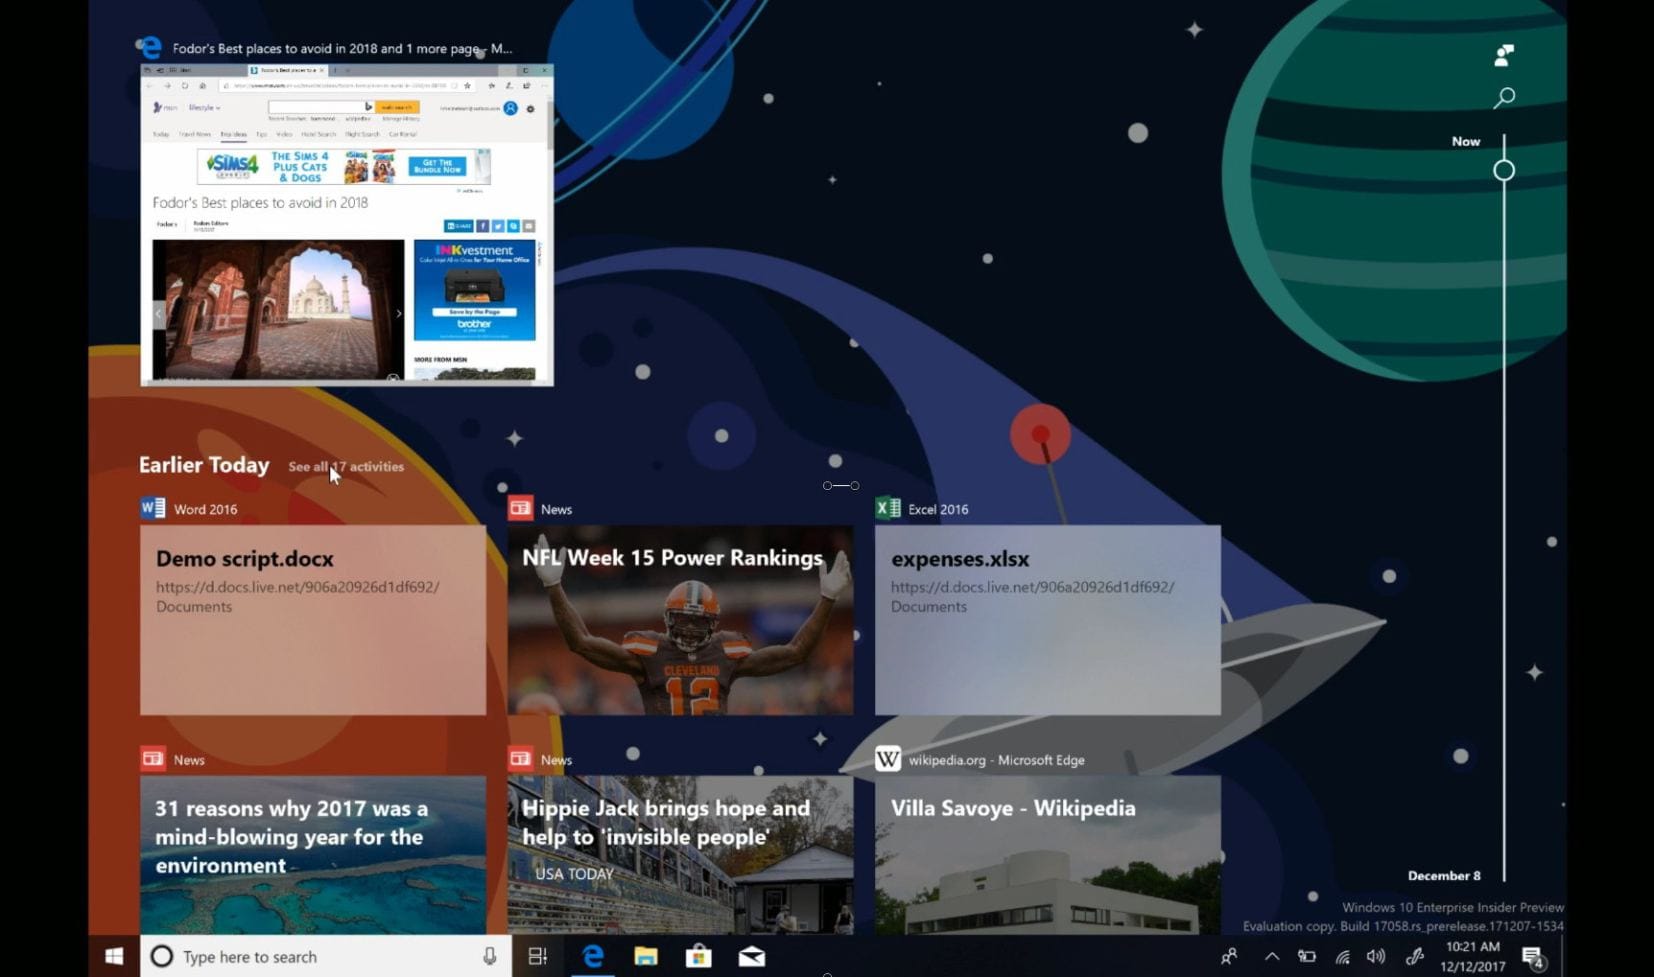The image size is (1654, 977).
Task: Open the 31 reasons why 2017 news card
Action: coord(313,855)
